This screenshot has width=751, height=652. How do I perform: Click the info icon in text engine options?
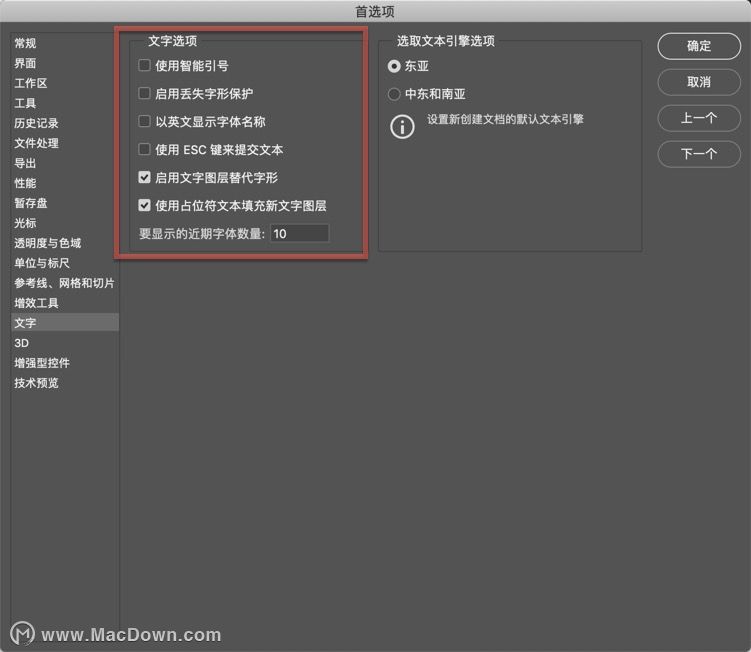pos(402,127)
